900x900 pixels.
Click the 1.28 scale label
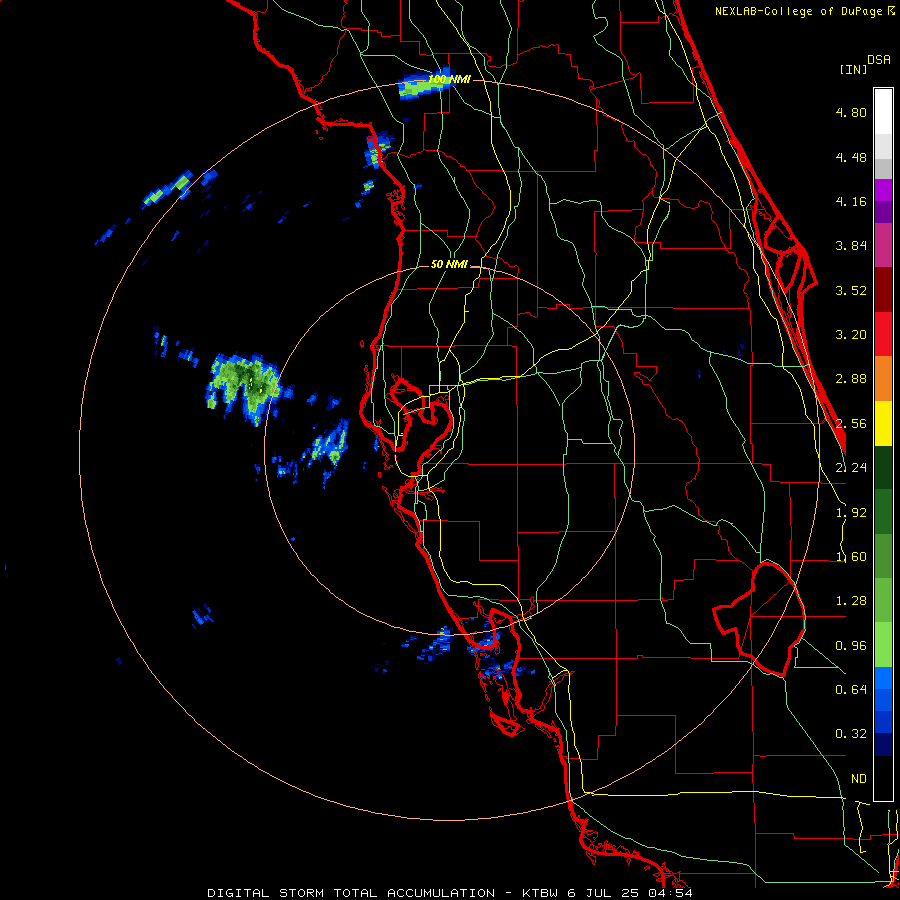(x=851, y=601)
